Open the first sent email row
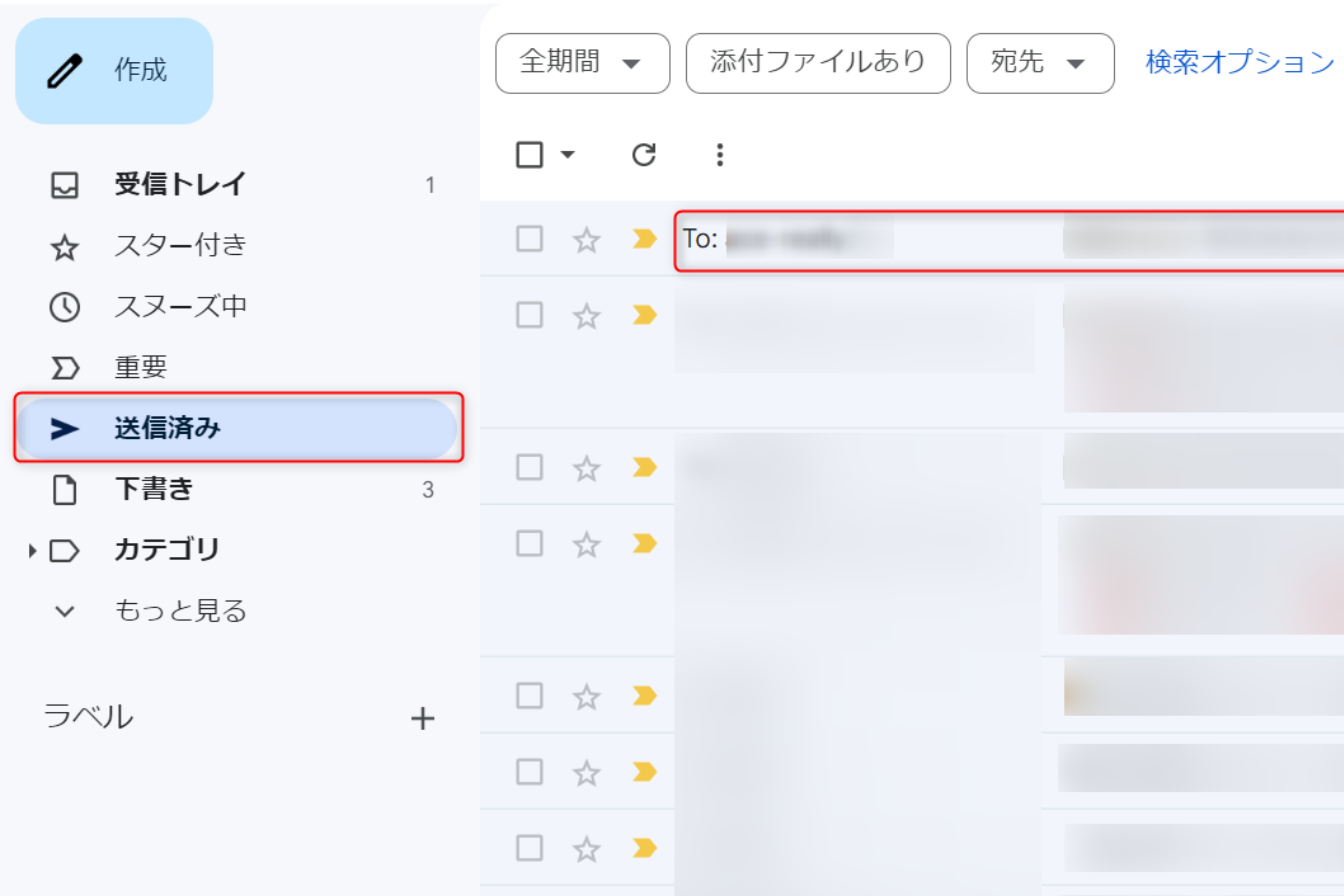The width and height of the screenshot is (1344, 896). 1000,240
